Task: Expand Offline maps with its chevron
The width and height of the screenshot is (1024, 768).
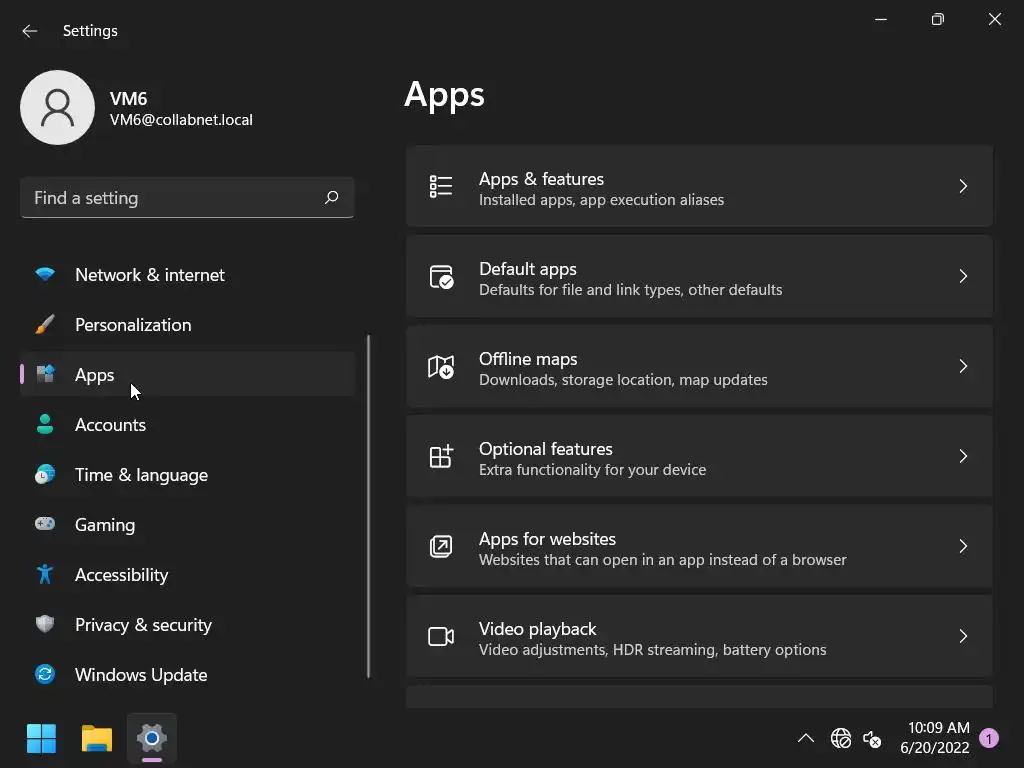Action: [x=963, y=366]
